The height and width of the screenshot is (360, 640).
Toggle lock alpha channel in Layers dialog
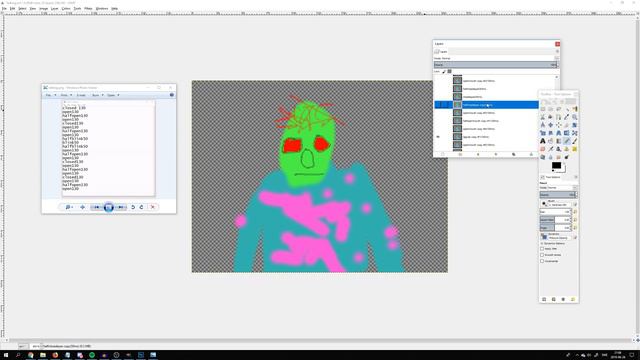tap(449, 71)
